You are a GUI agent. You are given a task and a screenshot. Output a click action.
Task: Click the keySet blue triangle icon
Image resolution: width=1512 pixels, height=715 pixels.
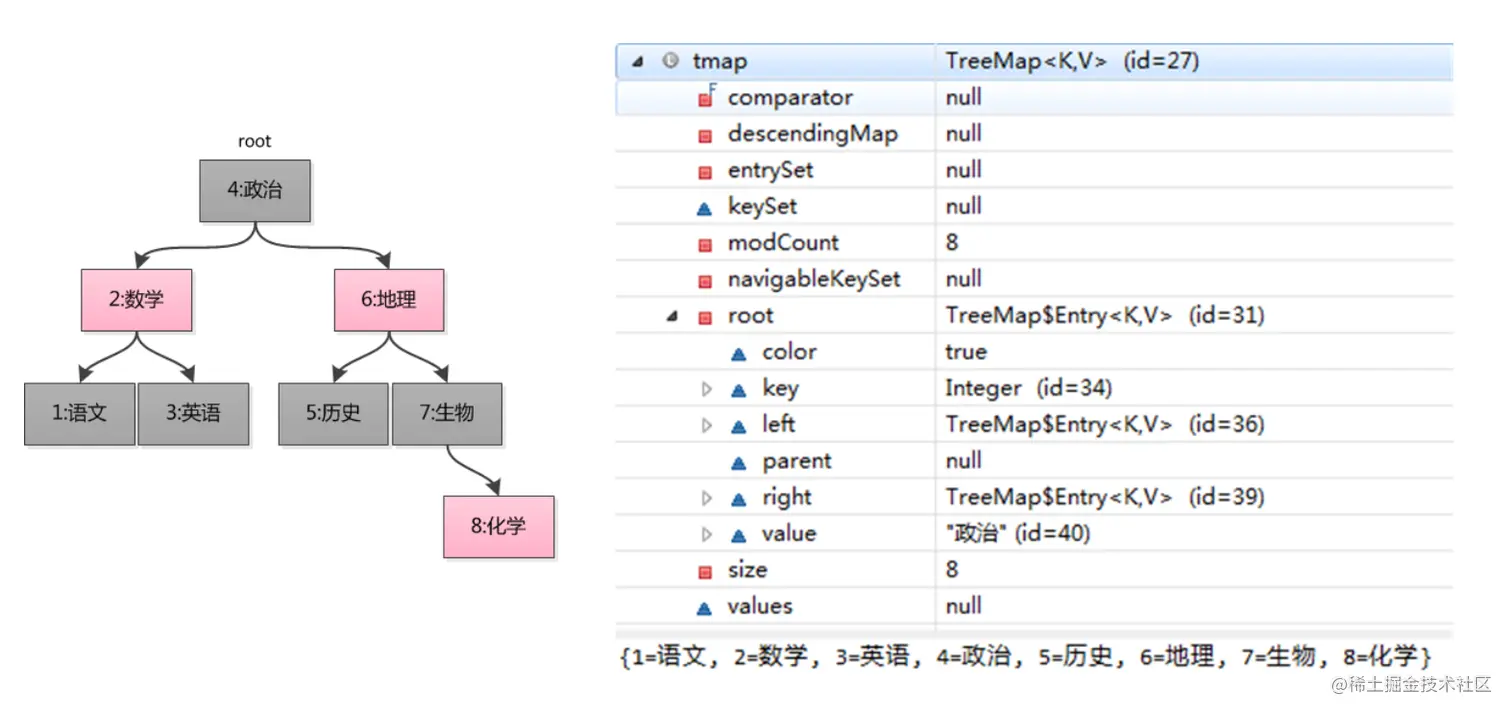pos(704,208)
